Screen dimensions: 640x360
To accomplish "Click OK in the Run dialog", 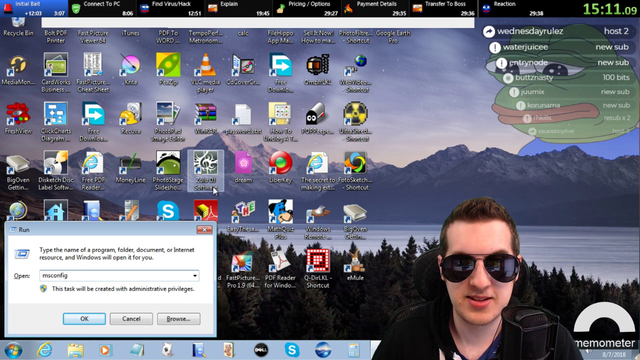I will point(84,319).
